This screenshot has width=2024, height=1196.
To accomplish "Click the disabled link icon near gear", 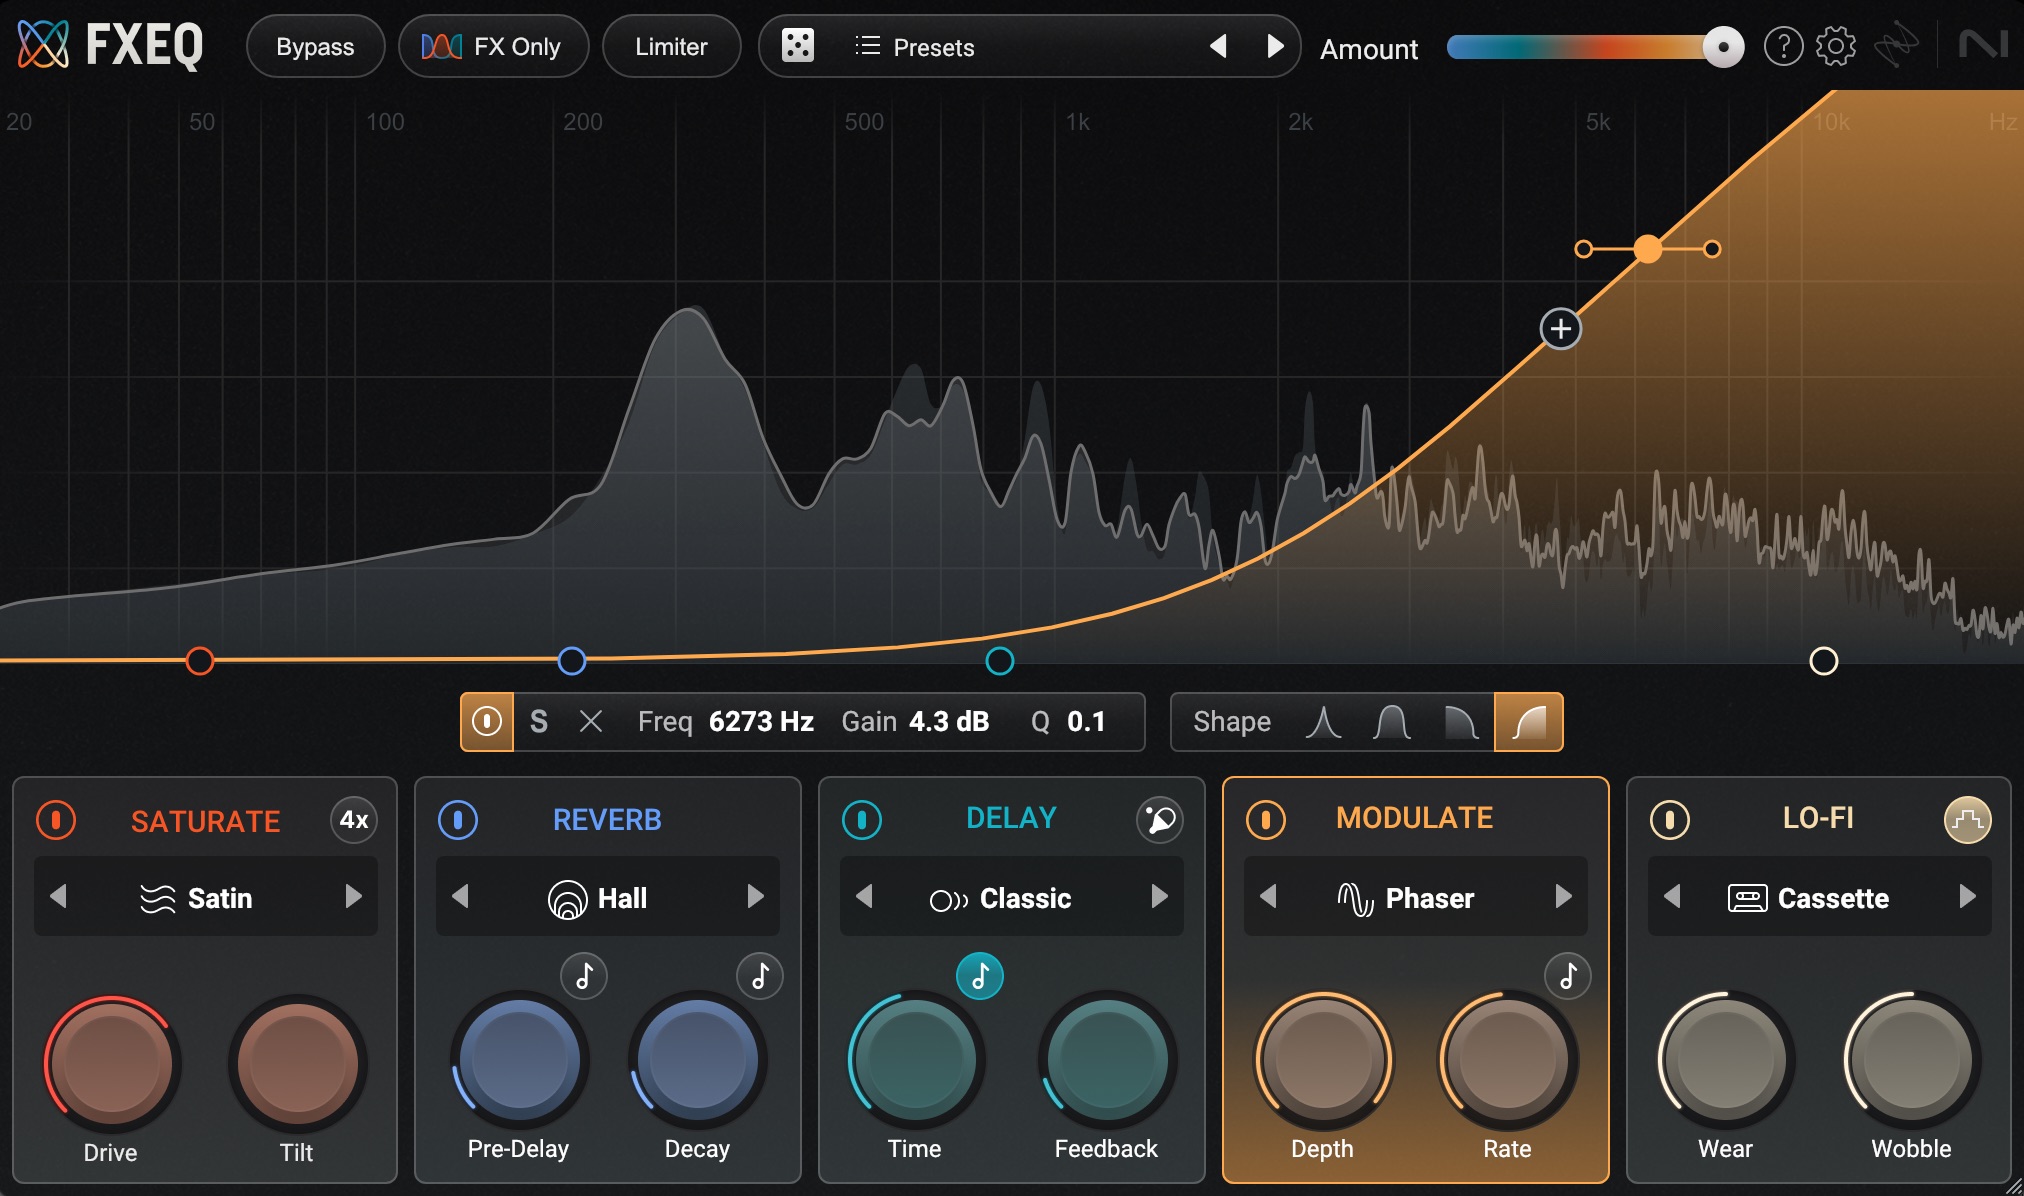I will [1896, 45].
